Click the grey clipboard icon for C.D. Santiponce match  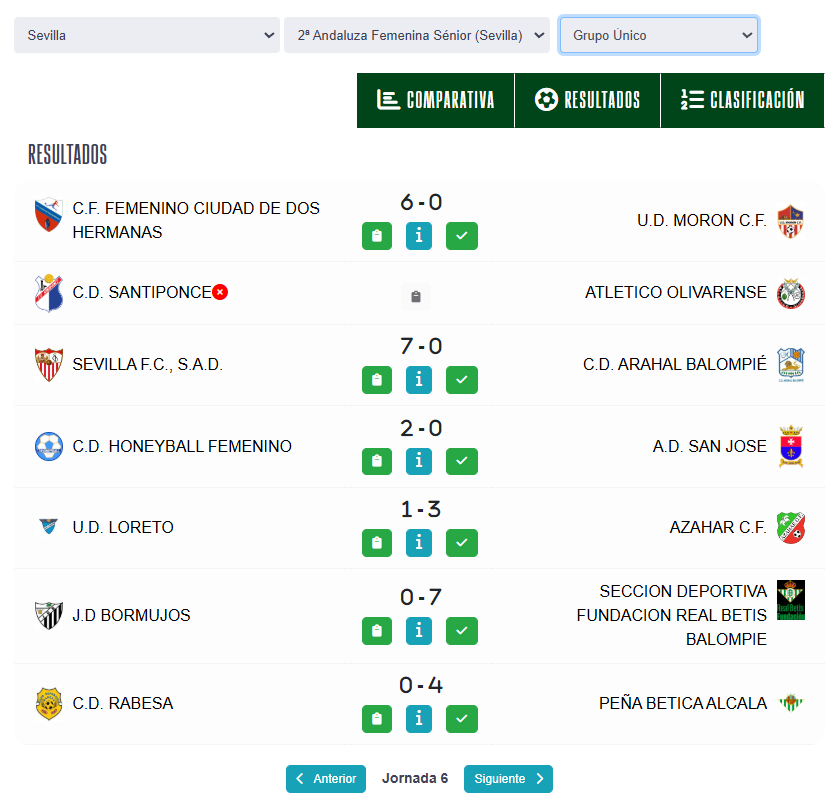click(x=417, y=297)
